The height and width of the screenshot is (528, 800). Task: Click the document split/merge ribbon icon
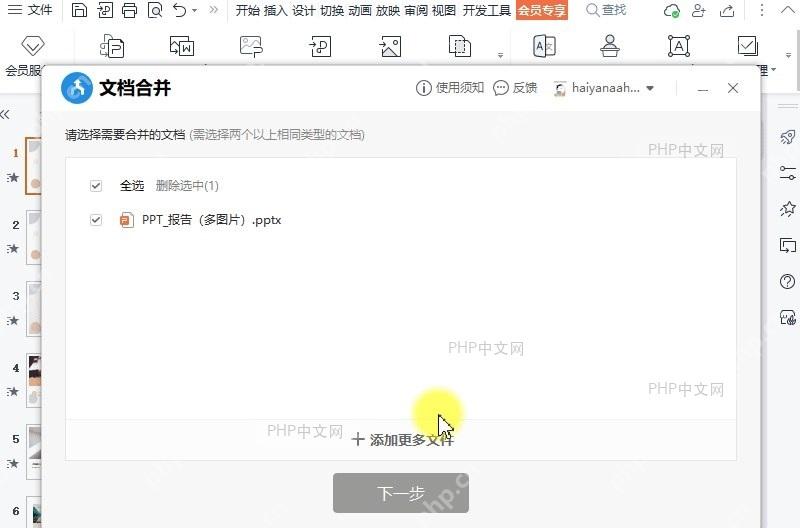click(x=460, y=46)
